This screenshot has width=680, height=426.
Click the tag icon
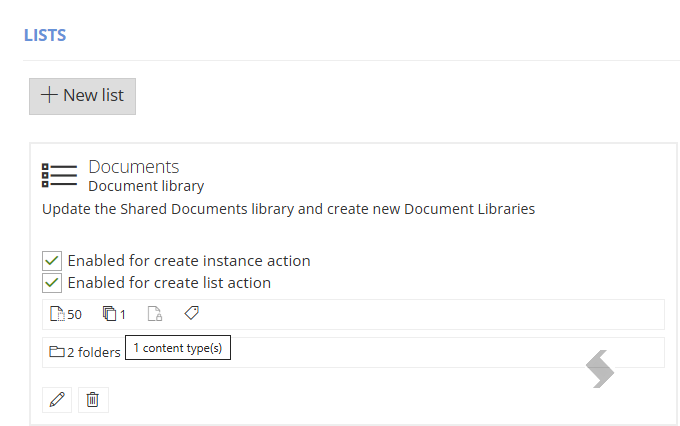click(192, 313)
